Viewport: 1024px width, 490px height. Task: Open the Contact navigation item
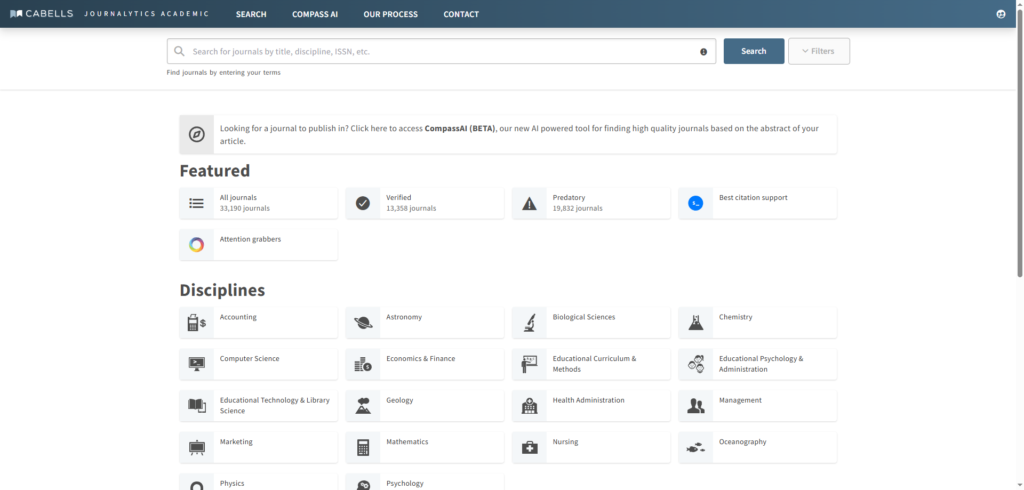pos(461,14)
